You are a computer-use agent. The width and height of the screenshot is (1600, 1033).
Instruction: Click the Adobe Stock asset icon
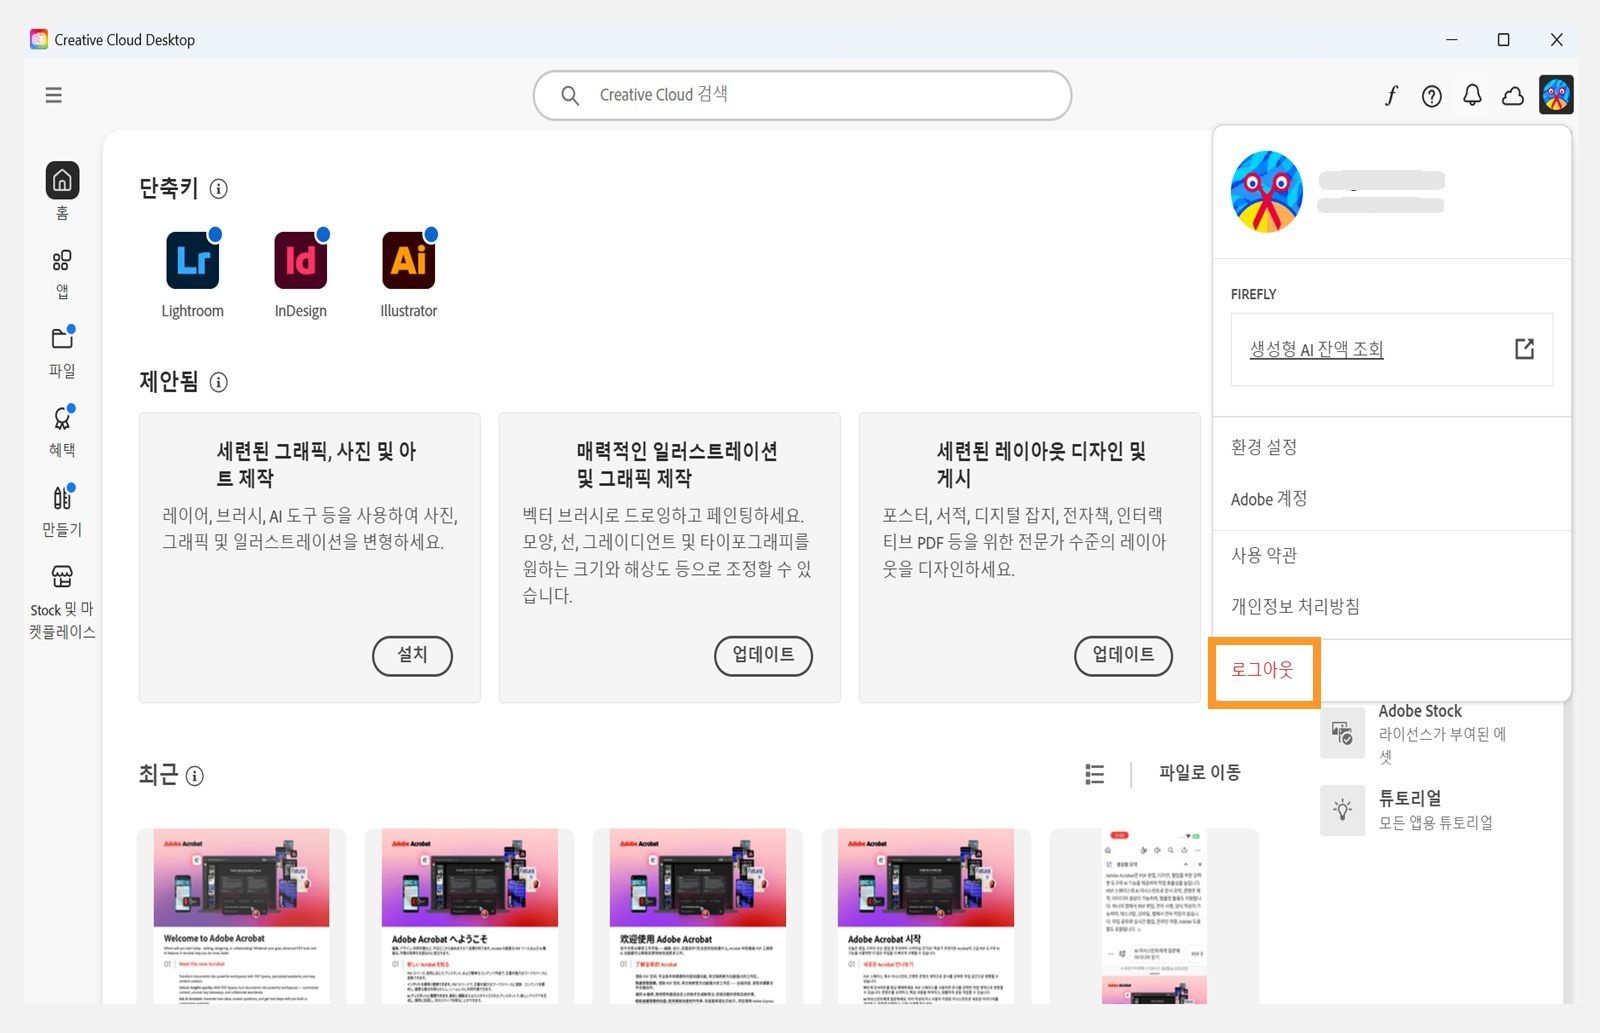coord(1342,733)
